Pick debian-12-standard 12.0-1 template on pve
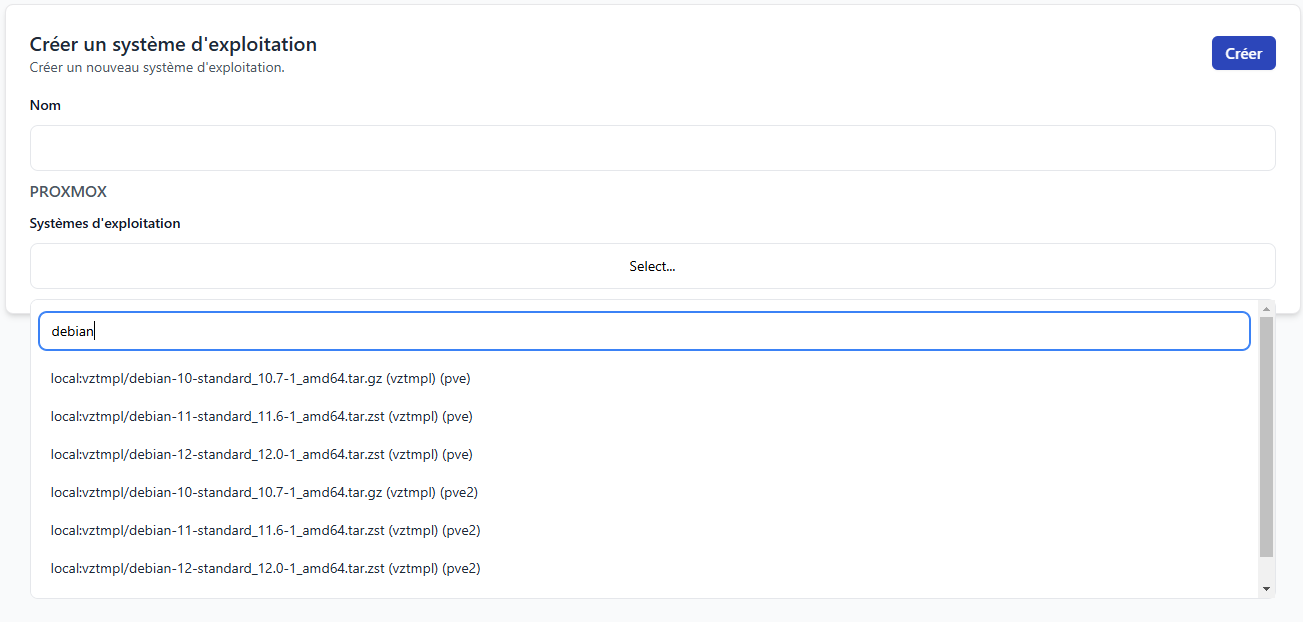Image resolution: width=1303 pixels, height=622 pixels. pos(261,455)
